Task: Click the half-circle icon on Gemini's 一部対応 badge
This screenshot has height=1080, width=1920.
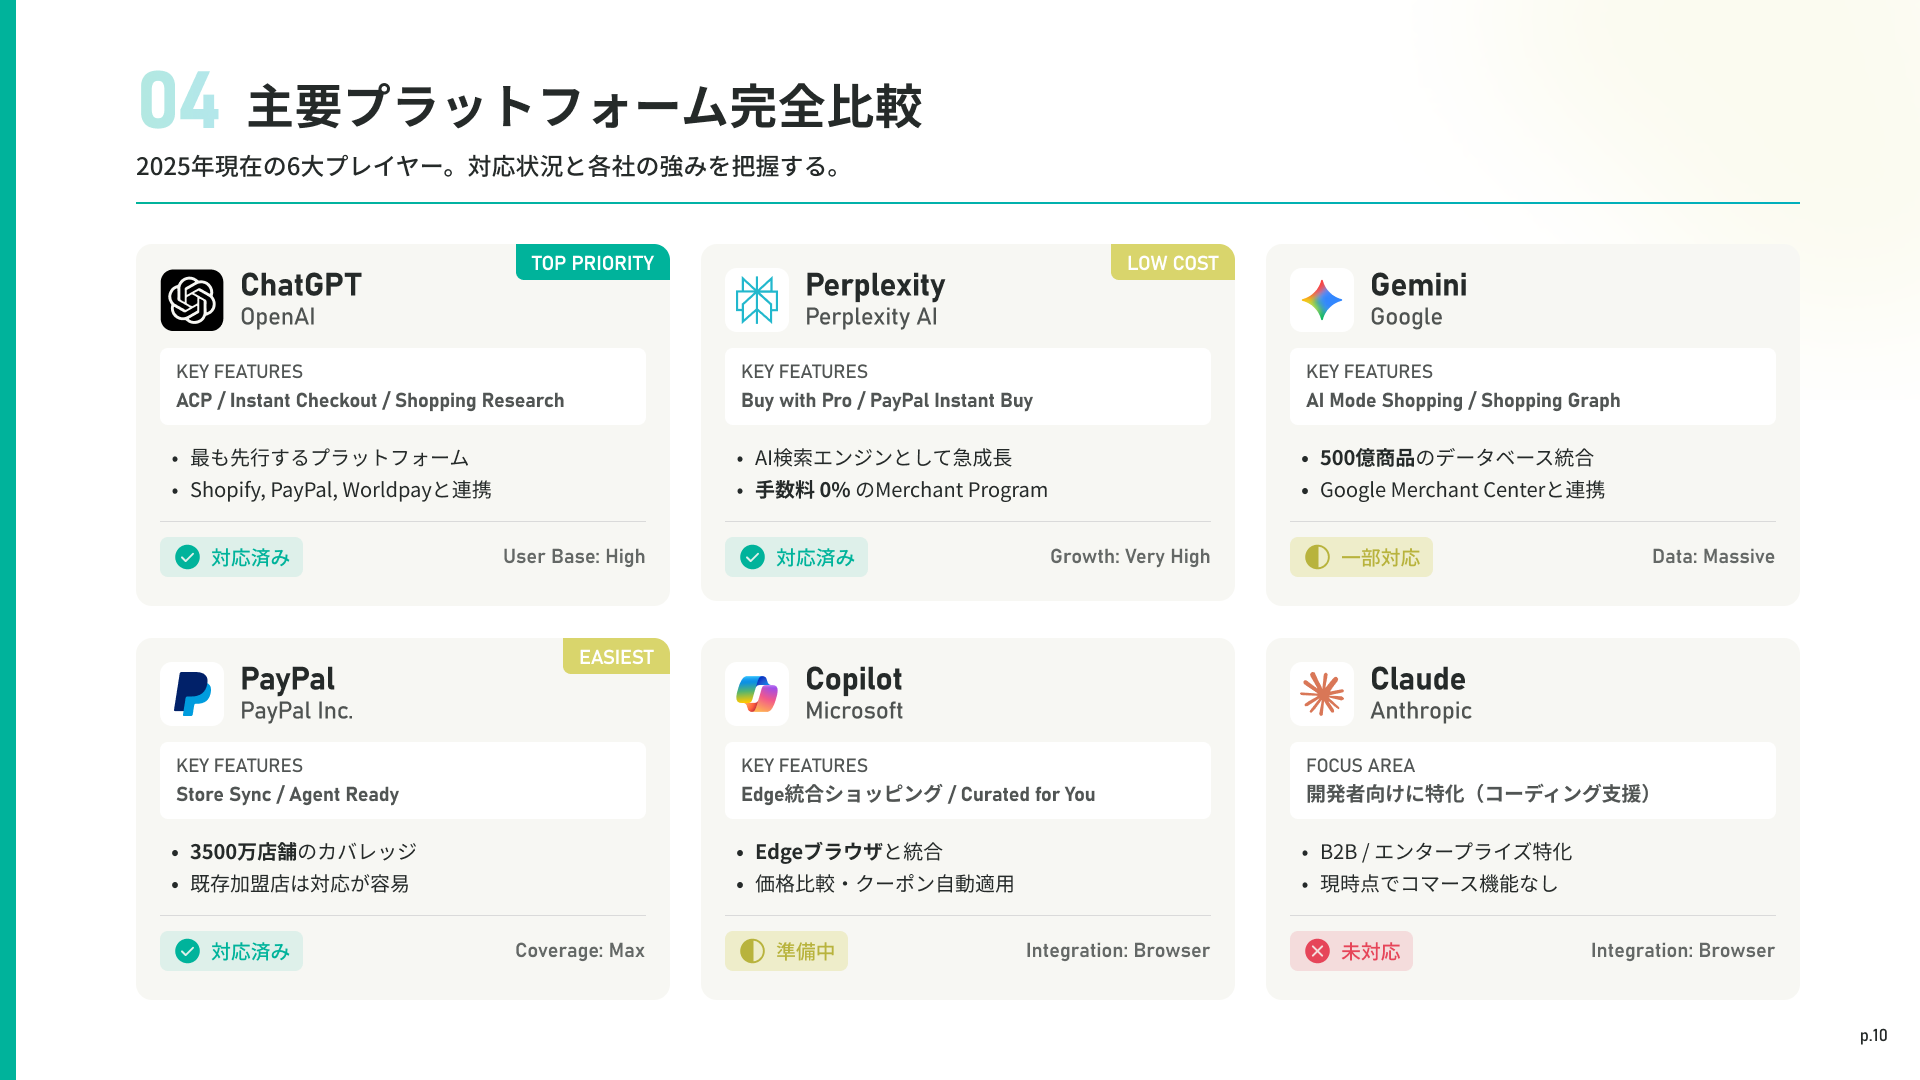Action: pos(1318,557)
